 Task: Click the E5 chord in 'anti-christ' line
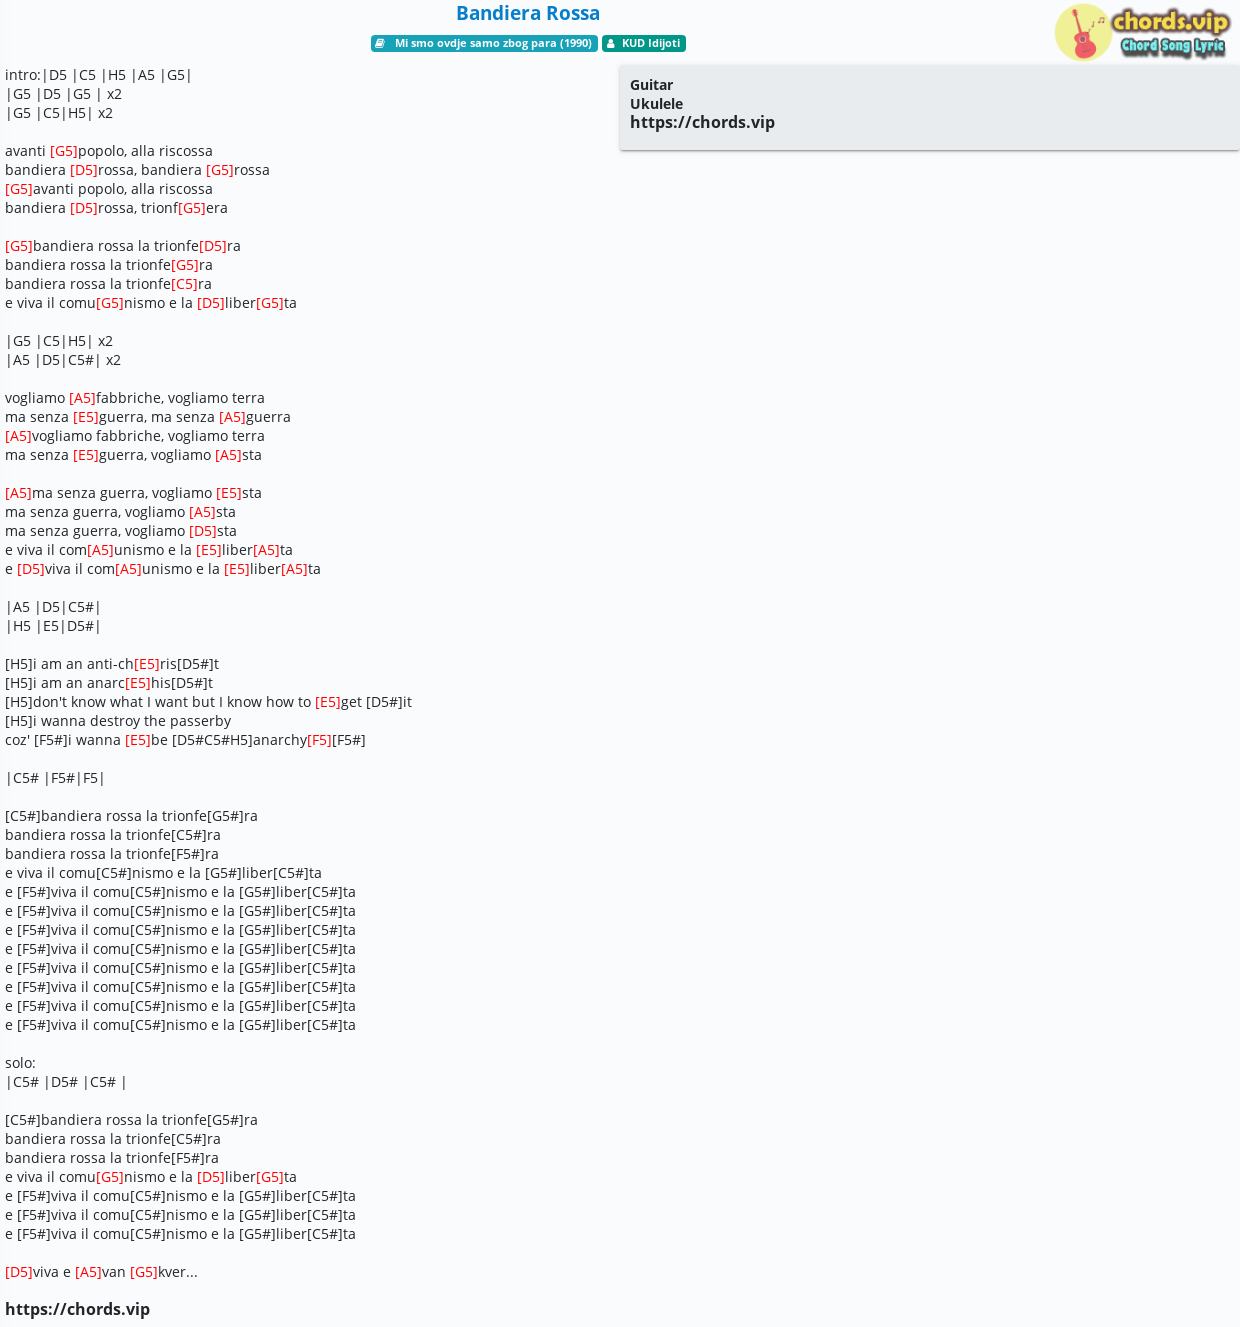point(147,664)
